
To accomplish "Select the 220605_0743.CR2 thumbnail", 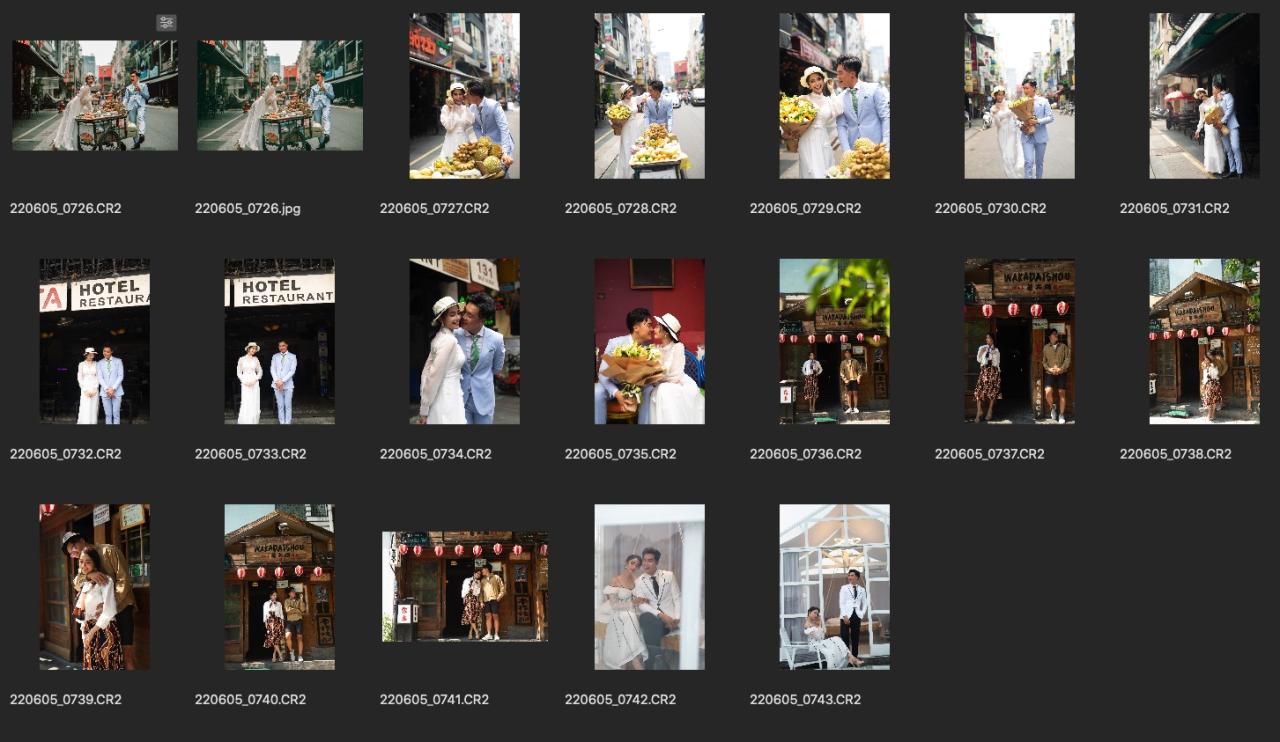I will [834, 587].
